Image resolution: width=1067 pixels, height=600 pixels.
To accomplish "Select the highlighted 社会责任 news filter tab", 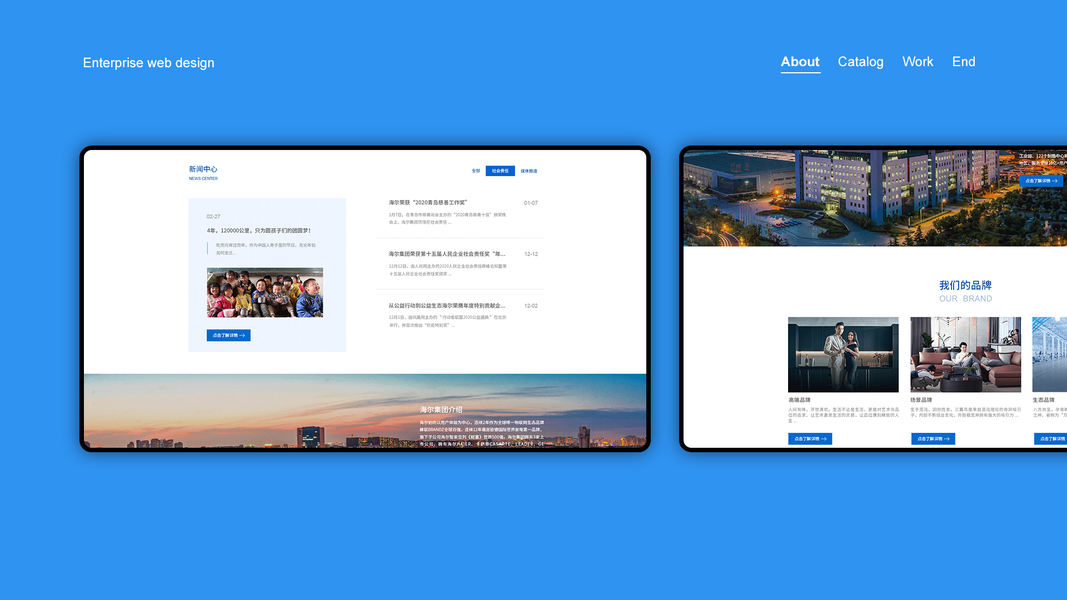I will pos(500,171).
